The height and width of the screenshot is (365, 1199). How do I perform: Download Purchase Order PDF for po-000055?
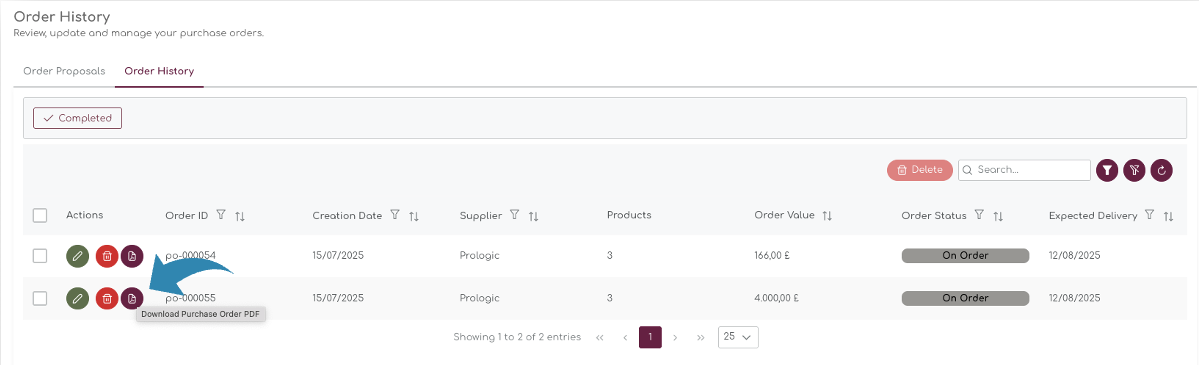[x=132, y=298]
